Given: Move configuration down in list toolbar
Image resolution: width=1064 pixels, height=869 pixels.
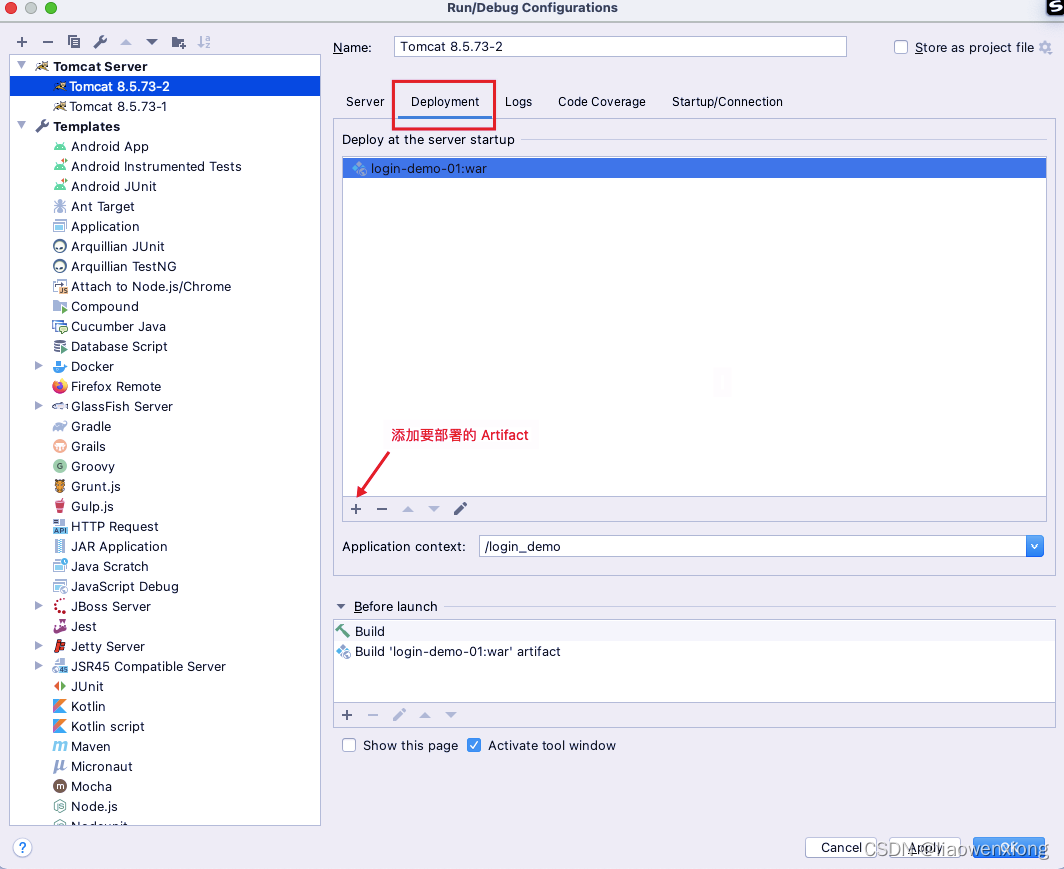Looking at the screenshot, I should coord(152,42).
